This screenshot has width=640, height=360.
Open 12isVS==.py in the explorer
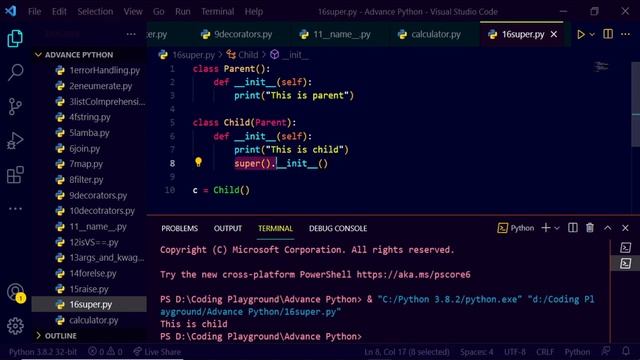(x=89, y=242)
